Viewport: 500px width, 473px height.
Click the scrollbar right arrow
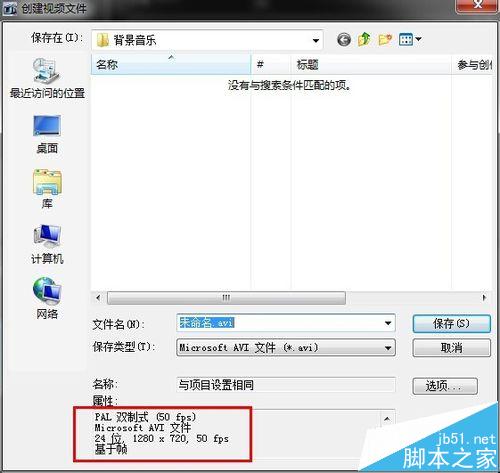[484, 298]
